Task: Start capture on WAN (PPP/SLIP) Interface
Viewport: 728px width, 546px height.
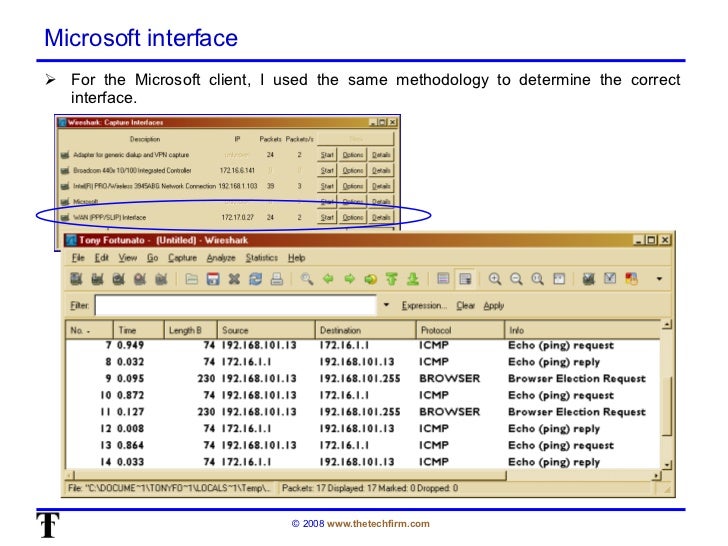Action: [x=327, y=217]
